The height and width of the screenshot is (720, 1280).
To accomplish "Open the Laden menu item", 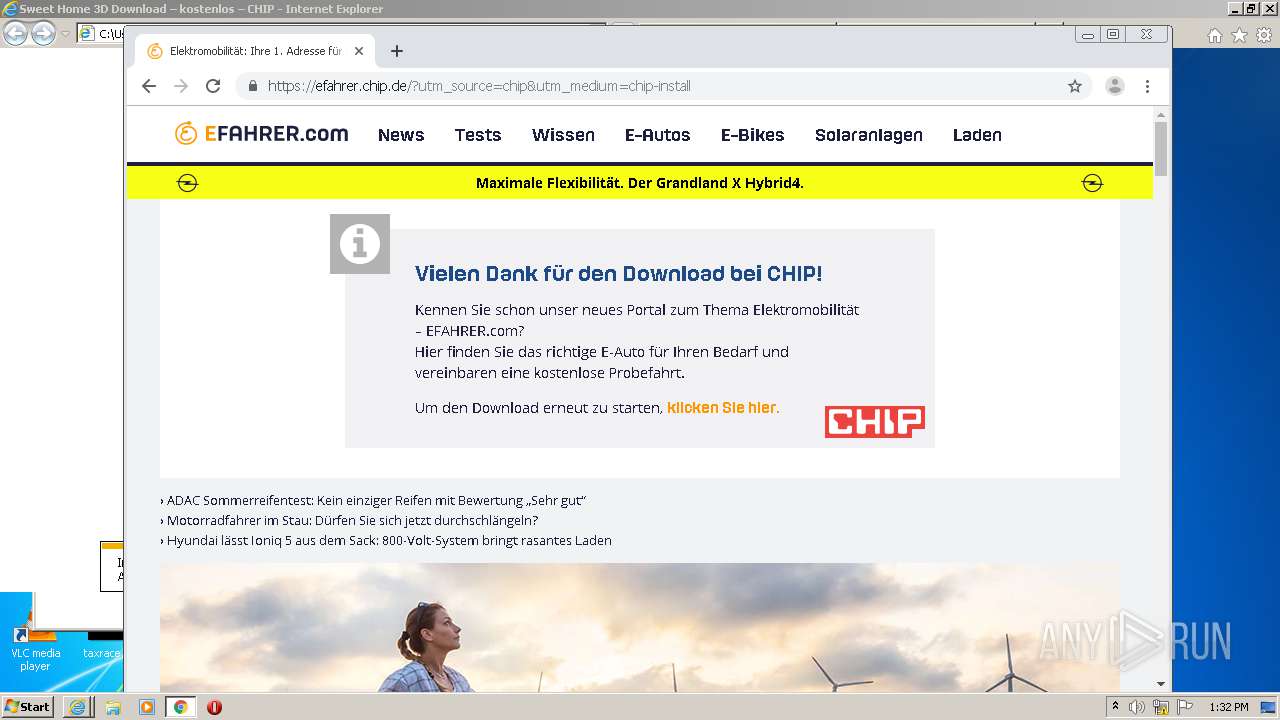I will tap(977, 135).
